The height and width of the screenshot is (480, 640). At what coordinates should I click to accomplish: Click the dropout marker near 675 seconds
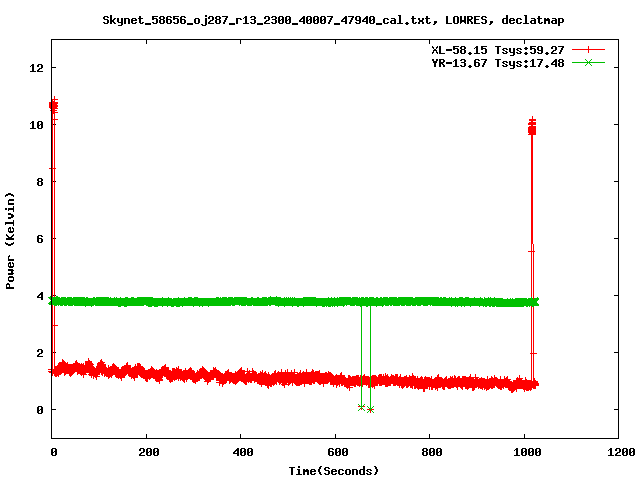tap(370, 409)
